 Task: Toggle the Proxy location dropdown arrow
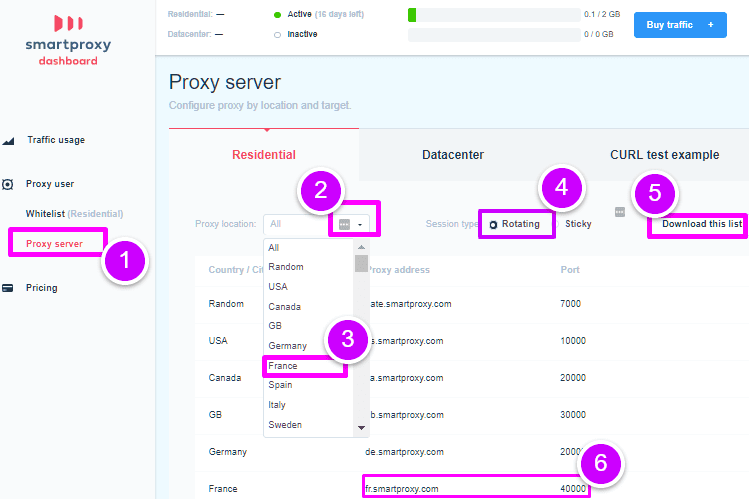(360, 224)
